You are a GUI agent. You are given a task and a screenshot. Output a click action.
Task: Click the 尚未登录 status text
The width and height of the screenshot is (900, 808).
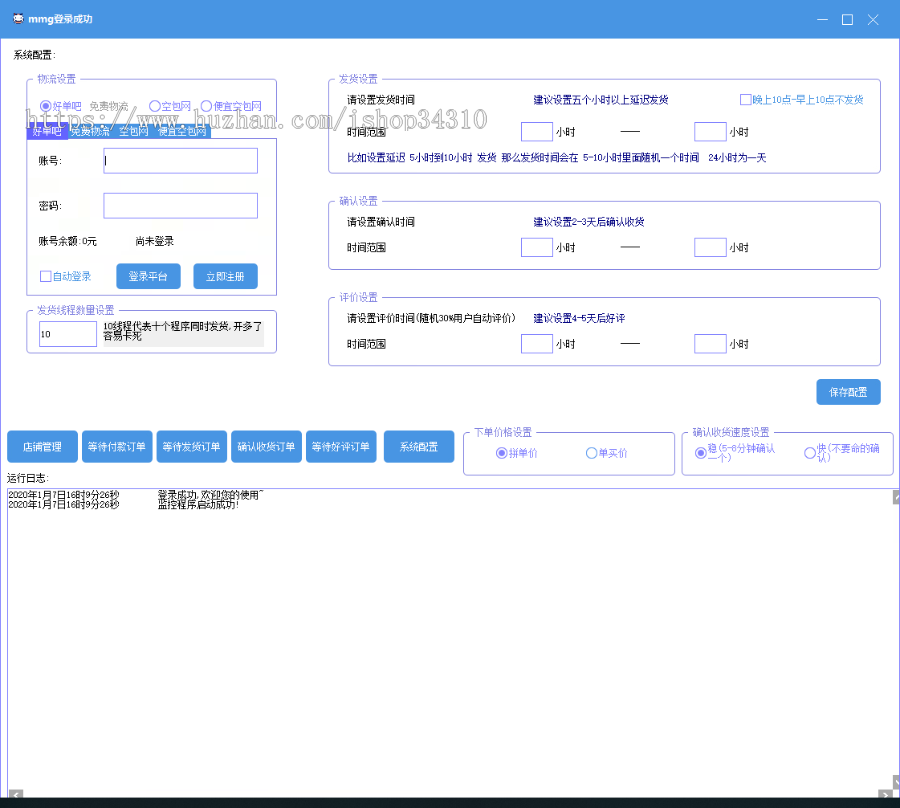[154, 241]
